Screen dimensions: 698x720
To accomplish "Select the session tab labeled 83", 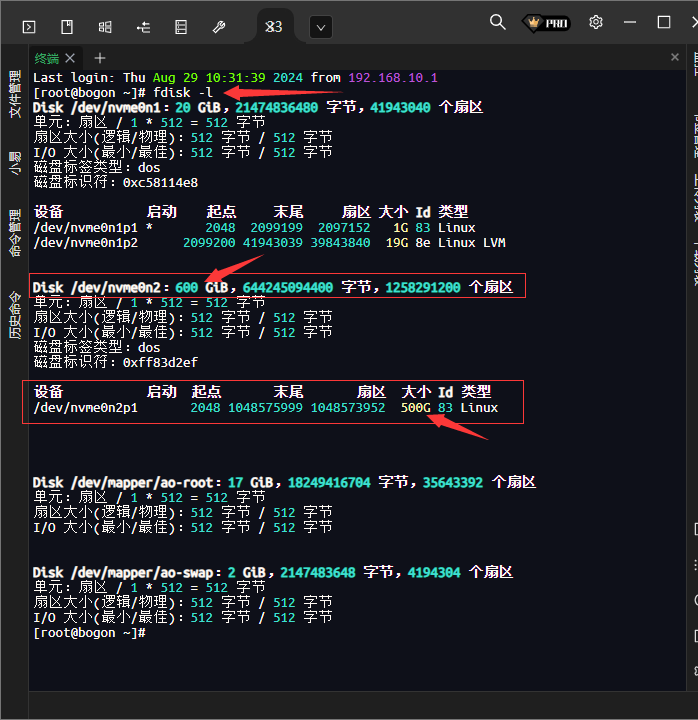I will 274,27.
